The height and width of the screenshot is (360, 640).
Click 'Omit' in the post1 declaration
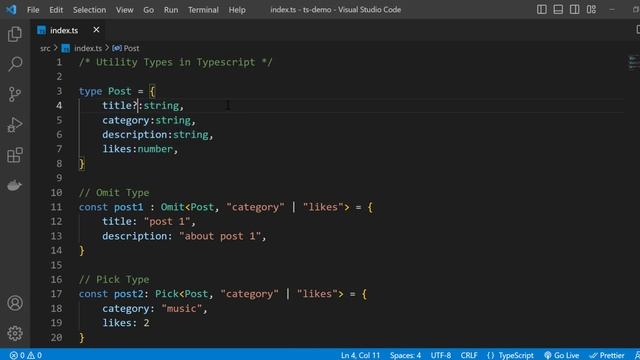pyautogui.click(x=173, y=207)
